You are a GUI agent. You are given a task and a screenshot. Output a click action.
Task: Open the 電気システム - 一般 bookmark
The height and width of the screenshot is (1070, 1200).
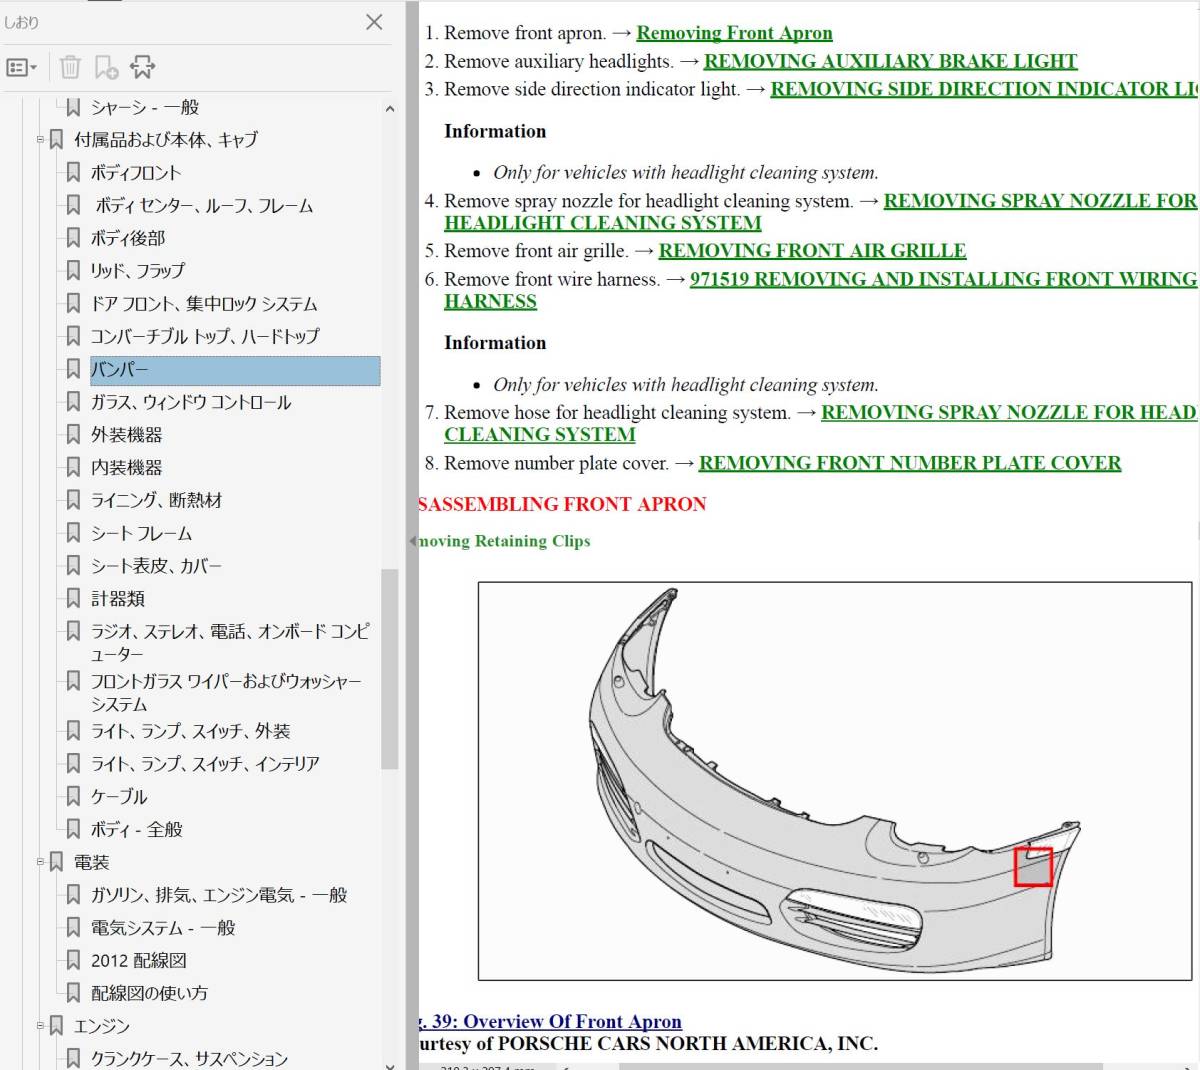pos(163,928)
